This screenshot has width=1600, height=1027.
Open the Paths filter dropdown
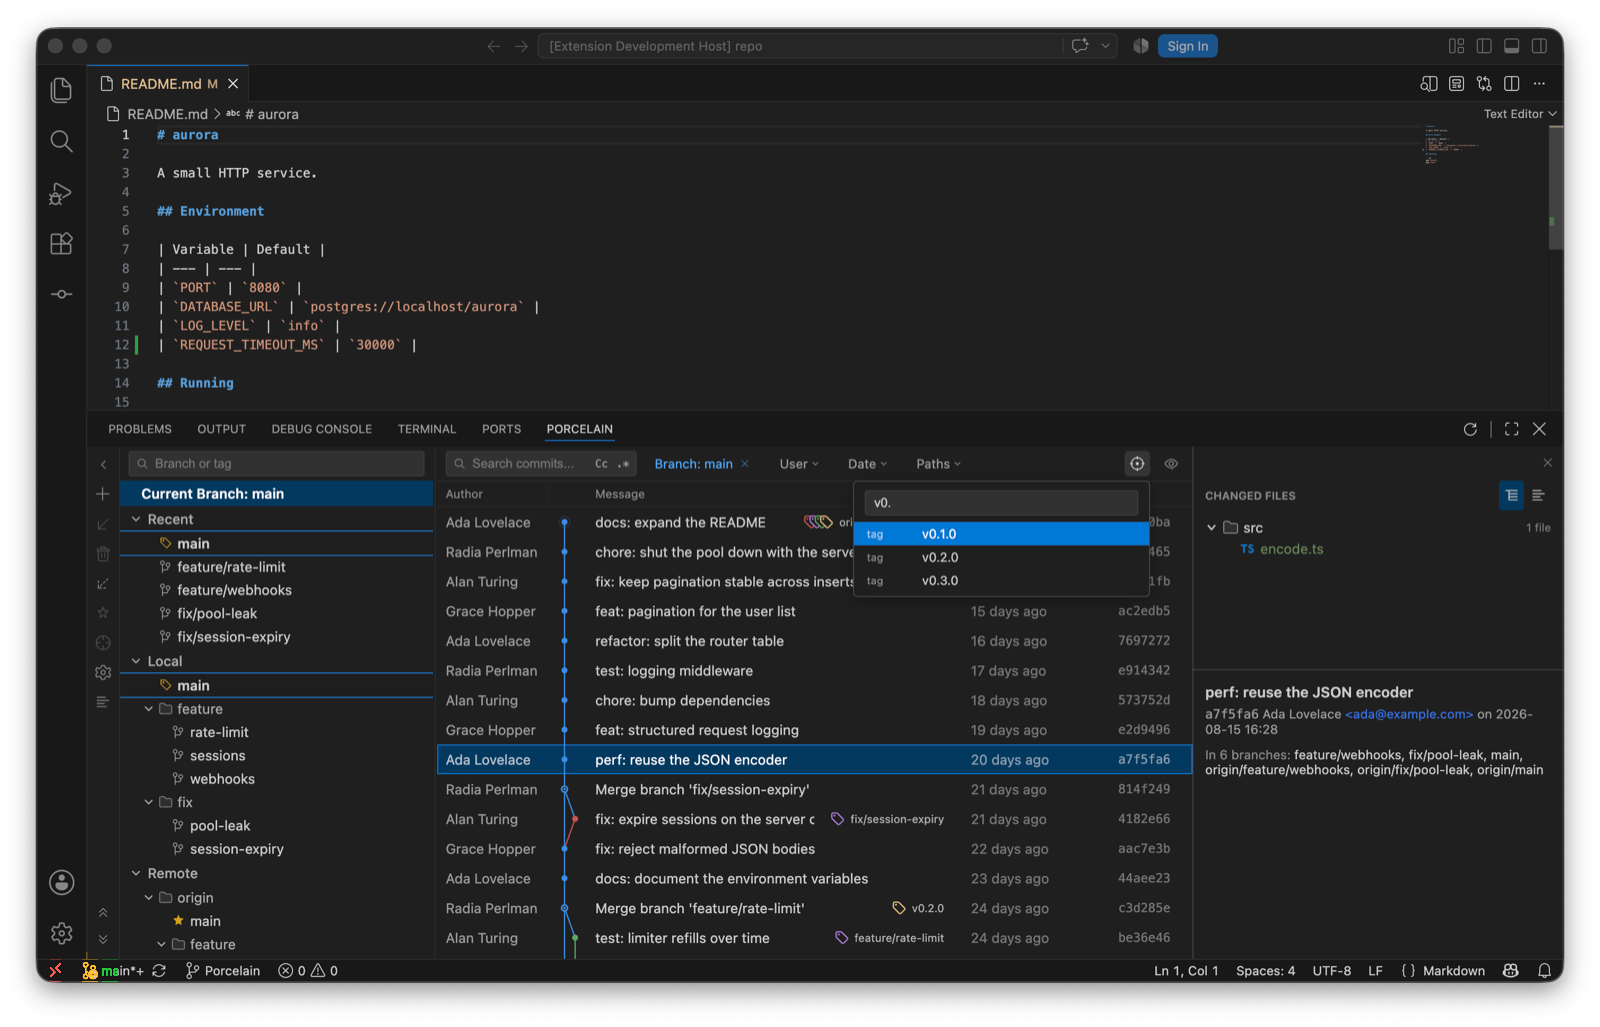coord(938,464)
